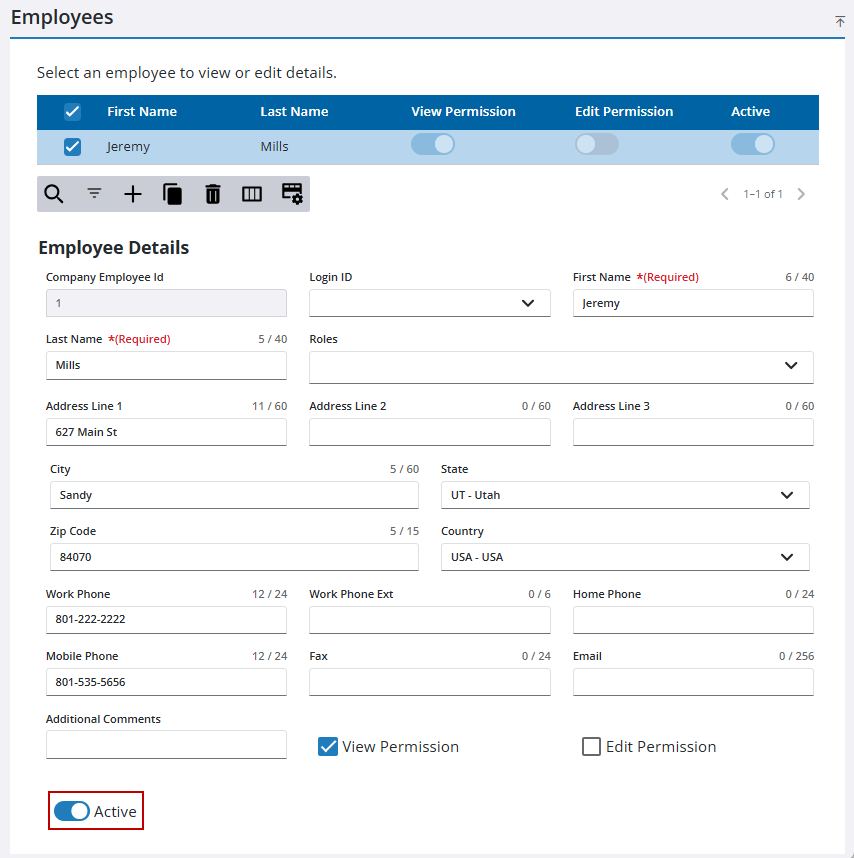Delete the selected employee
854x858 pixels.
click(x=212, y=193)
